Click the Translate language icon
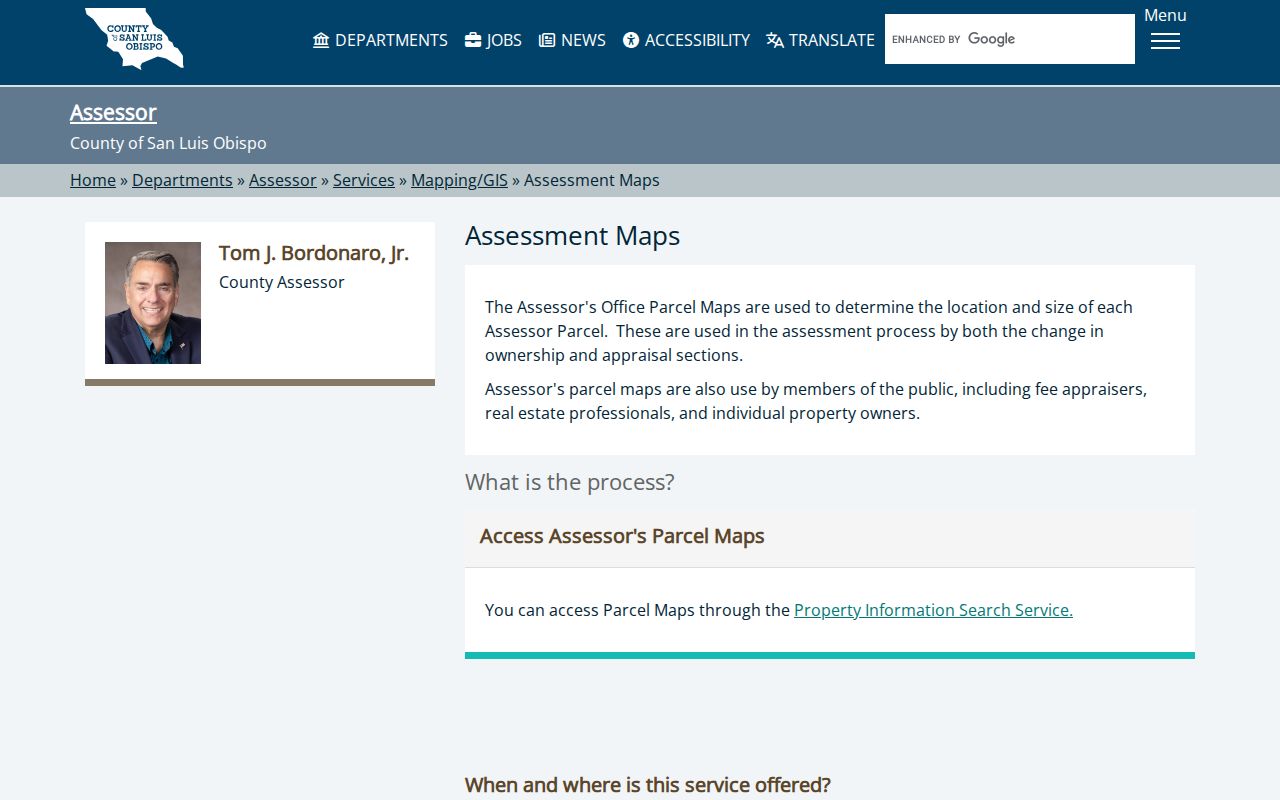 point(775,40)
